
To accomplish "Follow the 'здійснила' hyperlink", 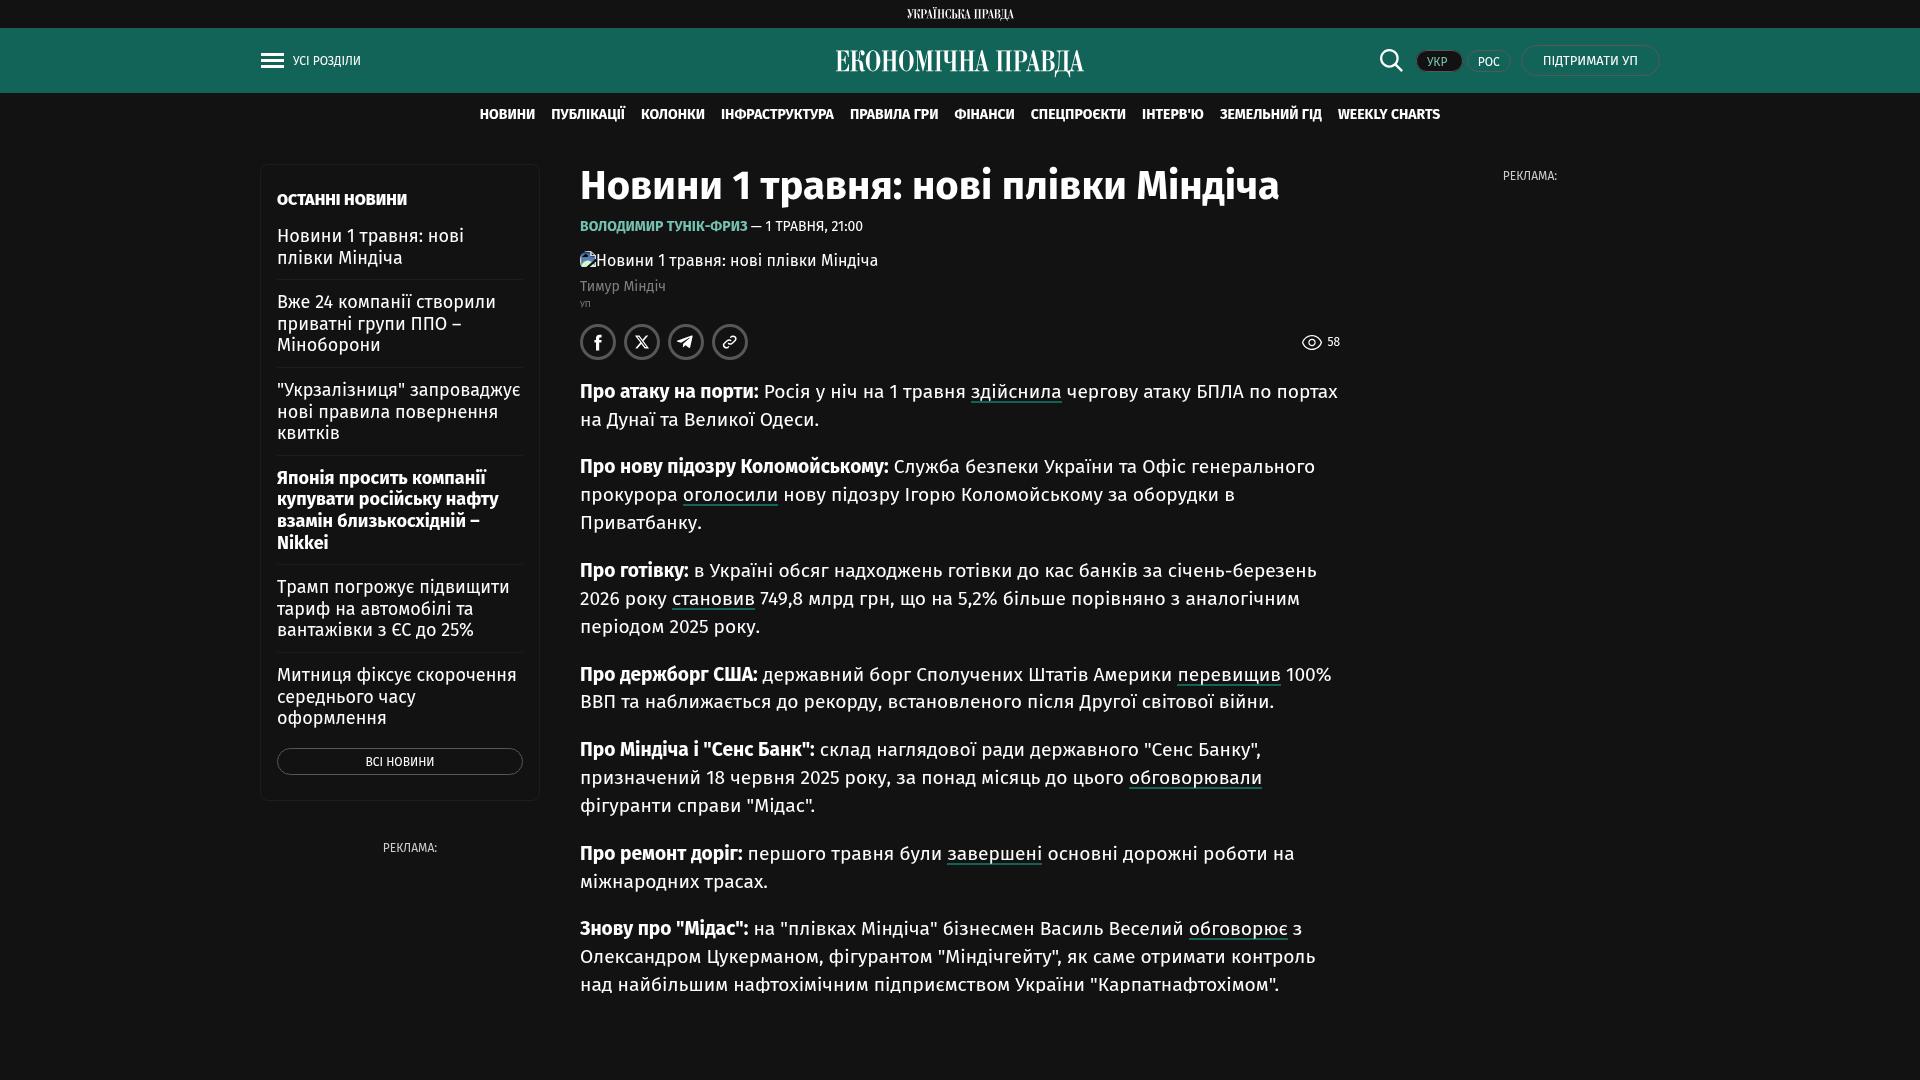I will [x=1016, y=392].
